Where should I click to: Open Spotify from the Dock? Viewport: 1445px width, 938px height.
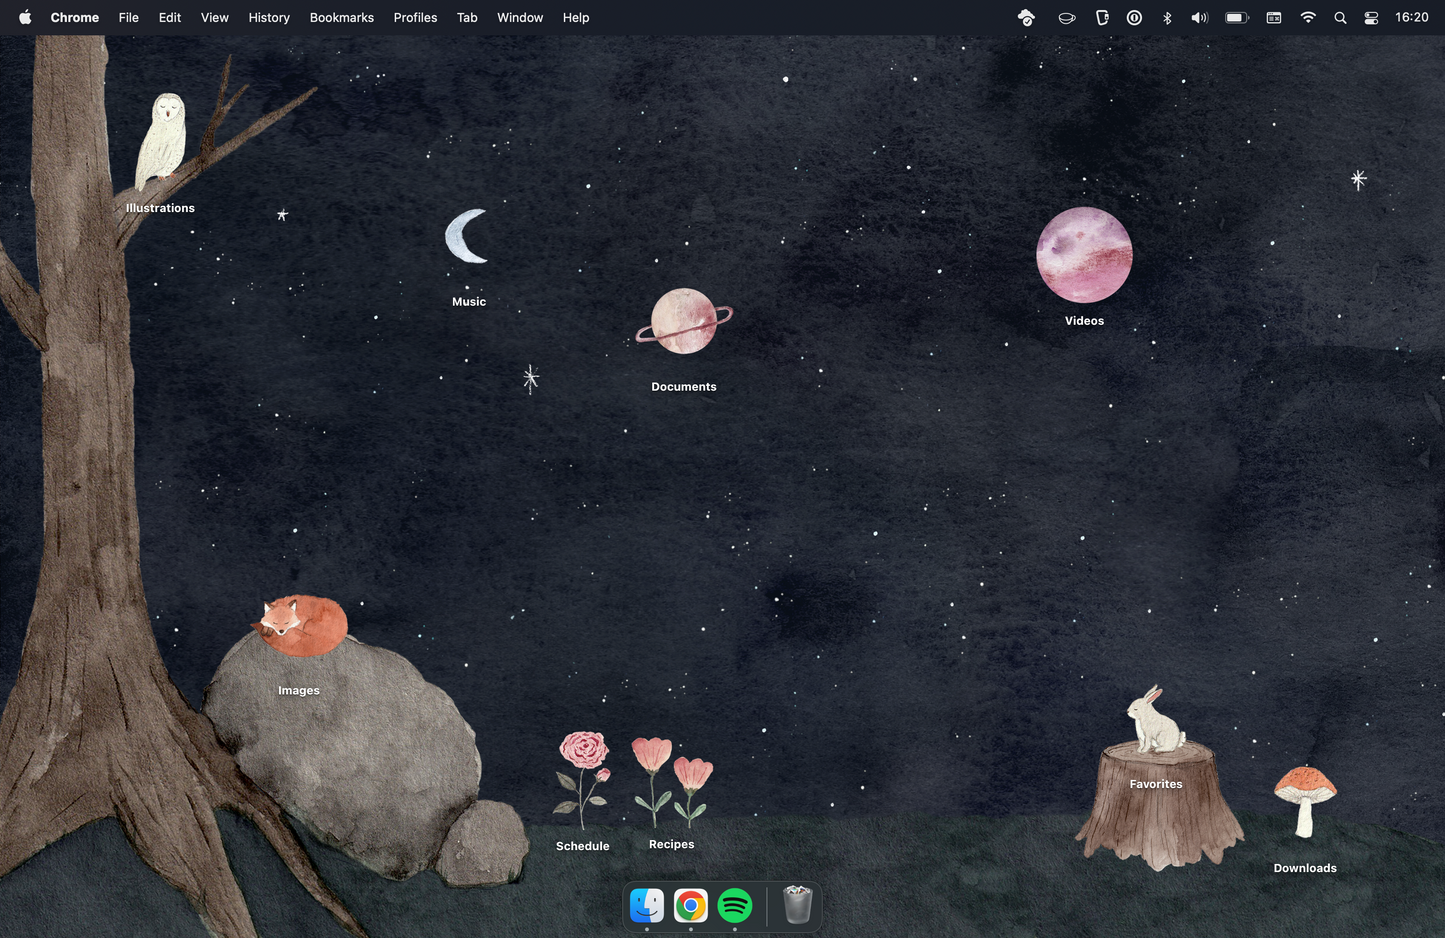(735, 906)
